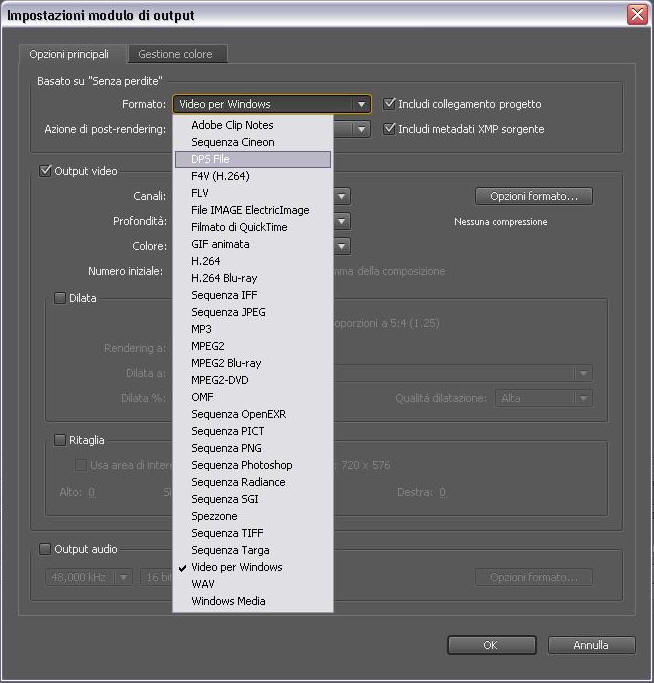Choose checked Video per Windows entry
This screenshot has width=654, height=683.
click(253, 567)
